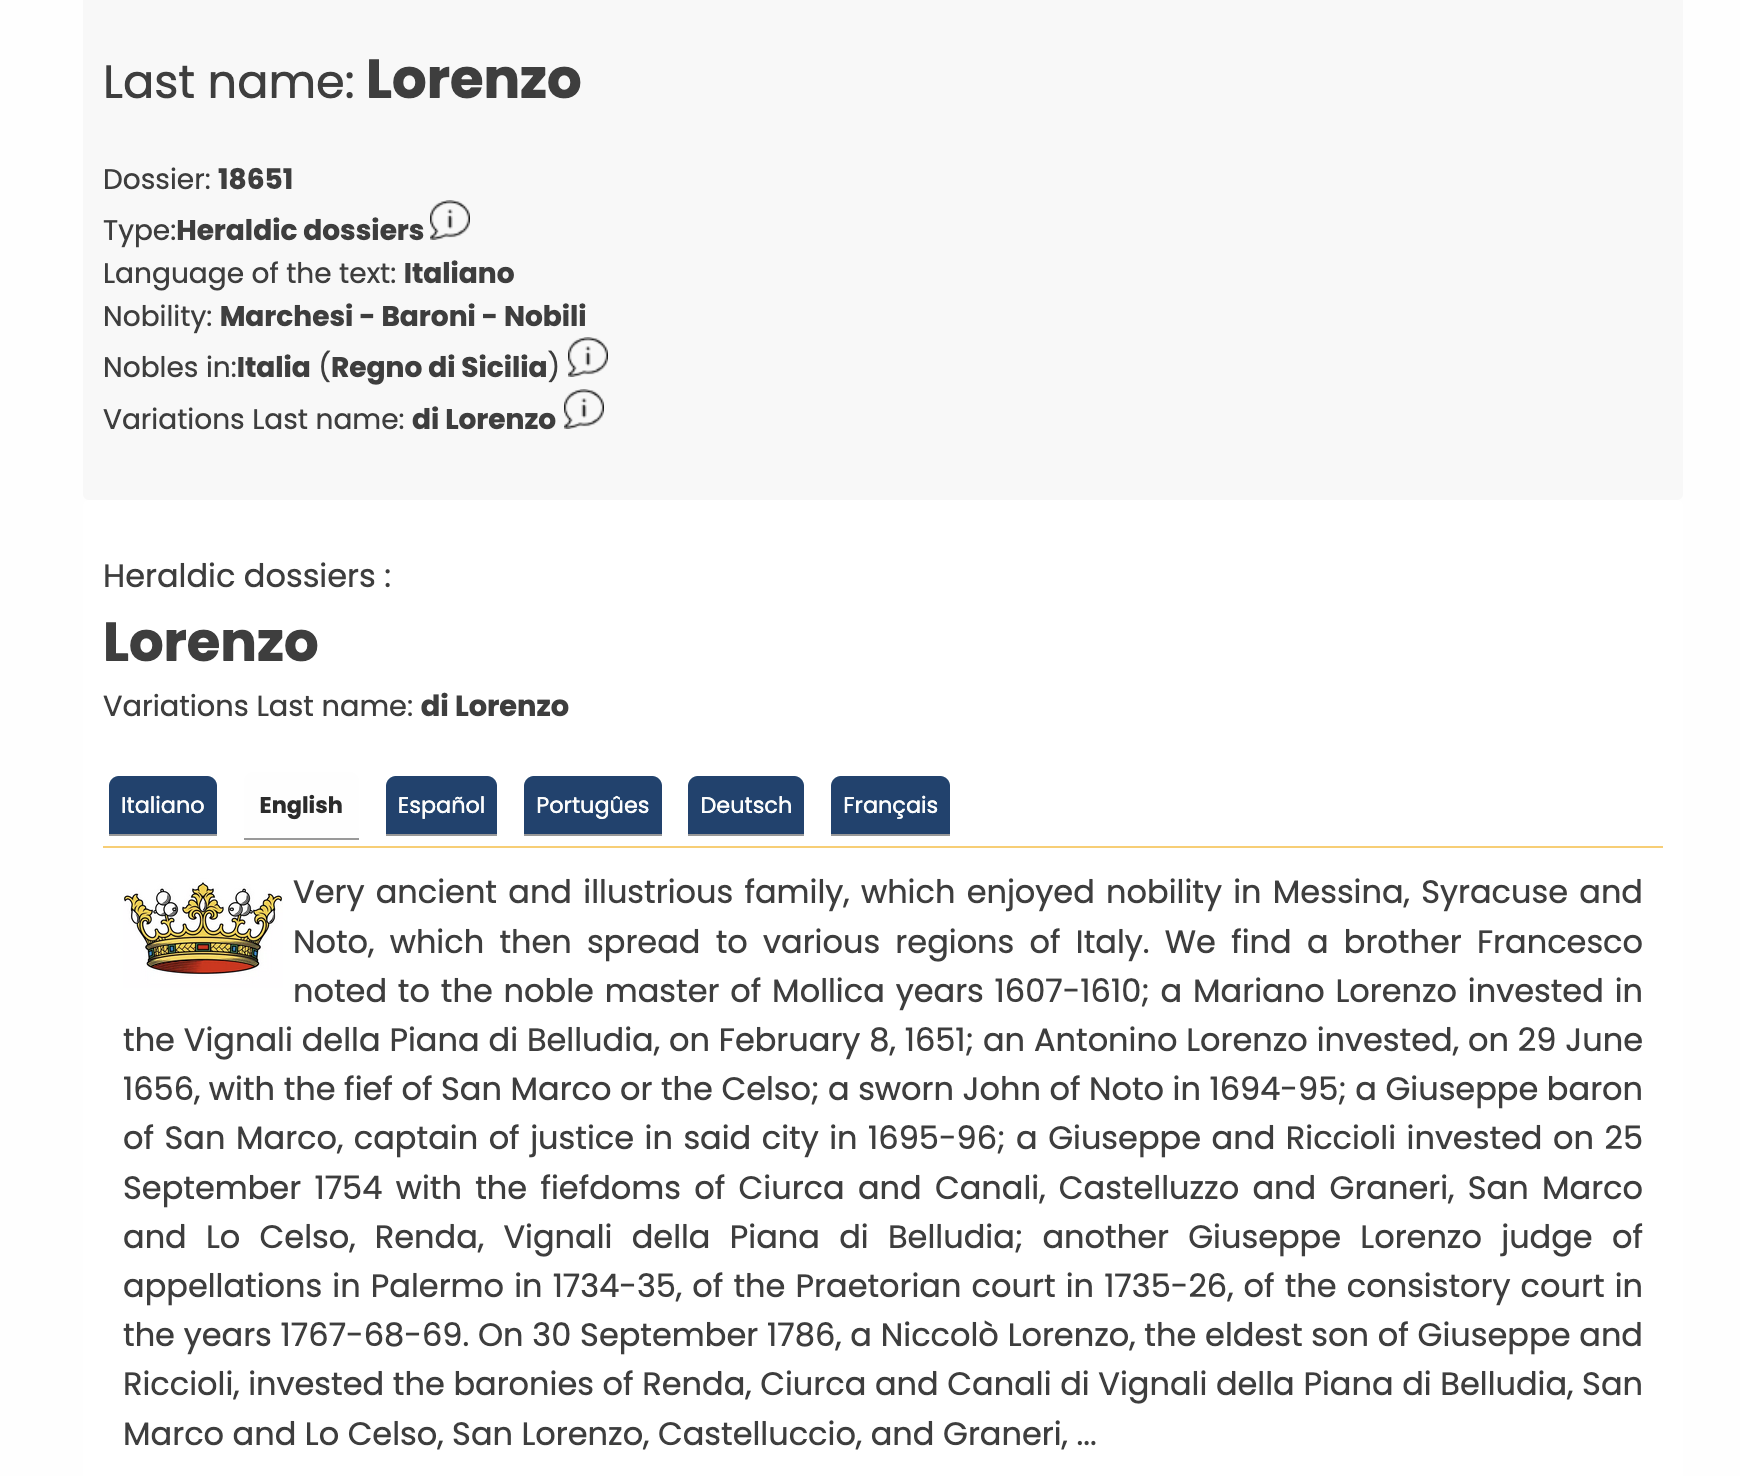
Task: Click info icon after the top 'di Lorenzo' variation
Action: 584,409
